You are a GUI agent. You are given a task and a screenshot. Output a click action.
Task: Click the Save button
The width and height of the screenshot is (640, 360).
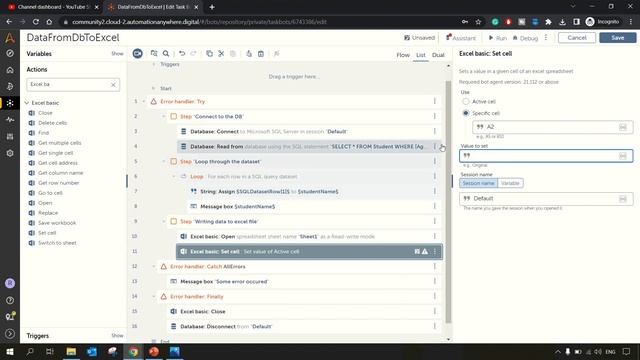(618, 38)
